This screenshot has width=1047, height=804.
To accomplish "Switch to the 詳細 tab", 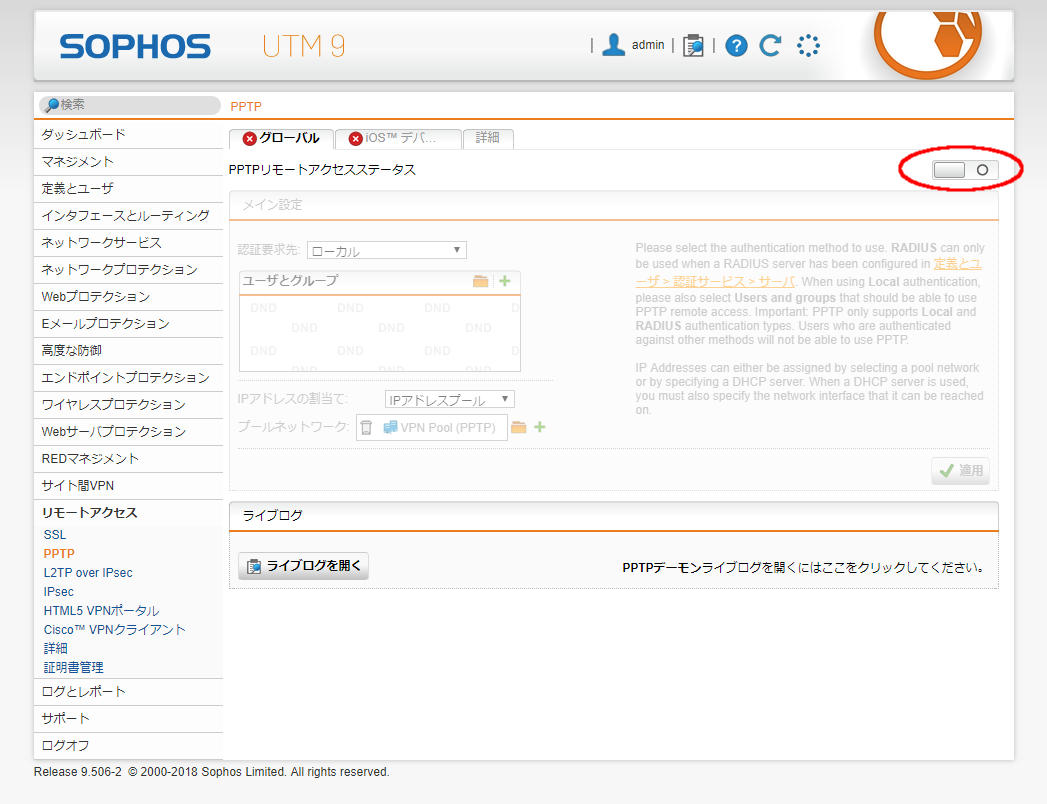I will 488,138.
